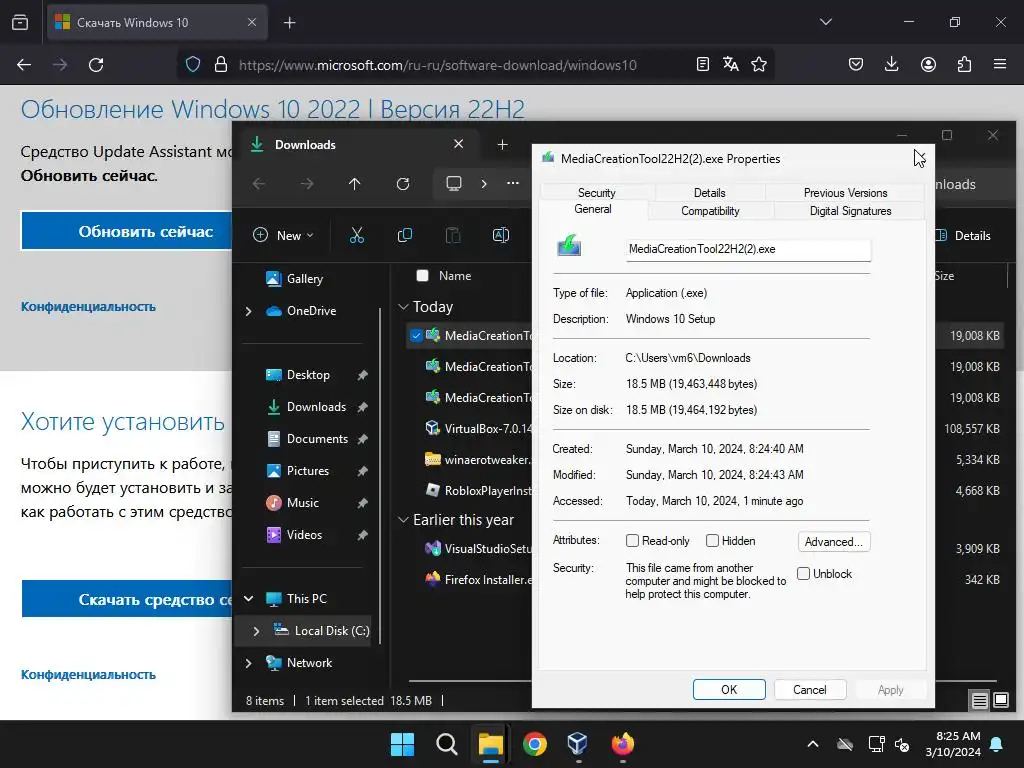Screen dimensions: 1024x768
Task: Click the Обновить сейчас button
Action: (127, 231)
